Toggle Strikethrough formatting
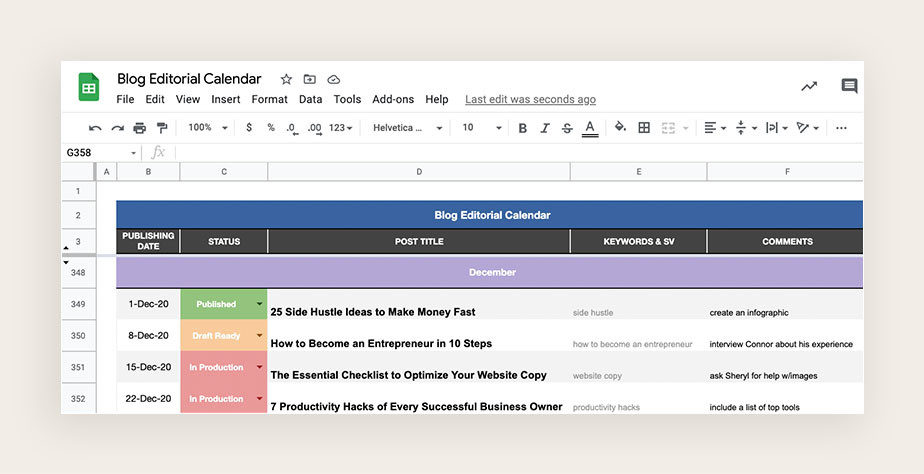Screen dimensions: 924x474 pos(567,128)
